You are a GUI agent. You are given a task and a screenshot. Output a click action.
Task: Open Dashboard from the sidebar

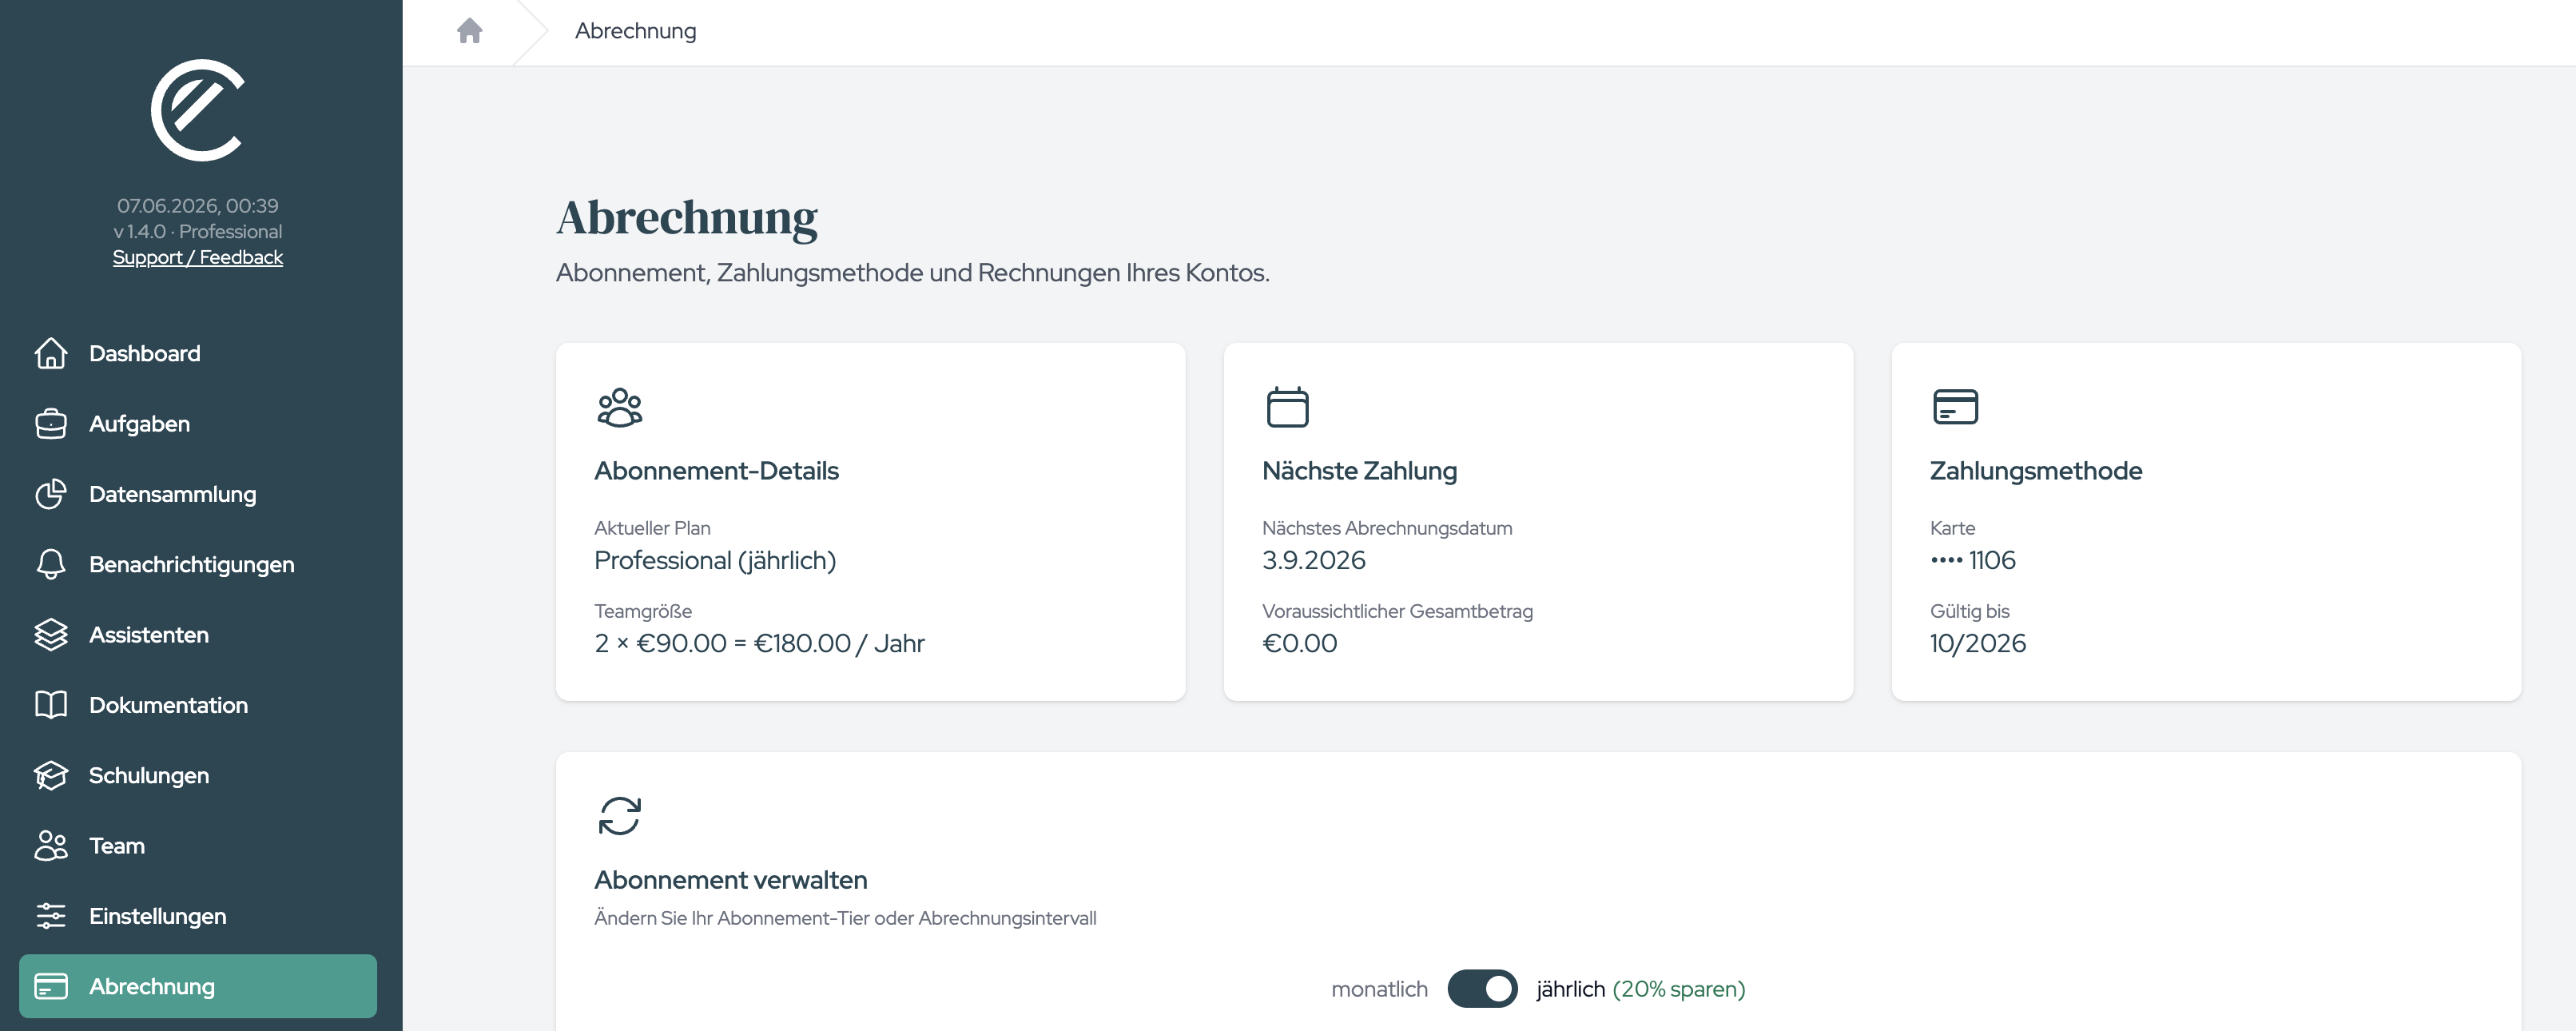tap(198, 353)
